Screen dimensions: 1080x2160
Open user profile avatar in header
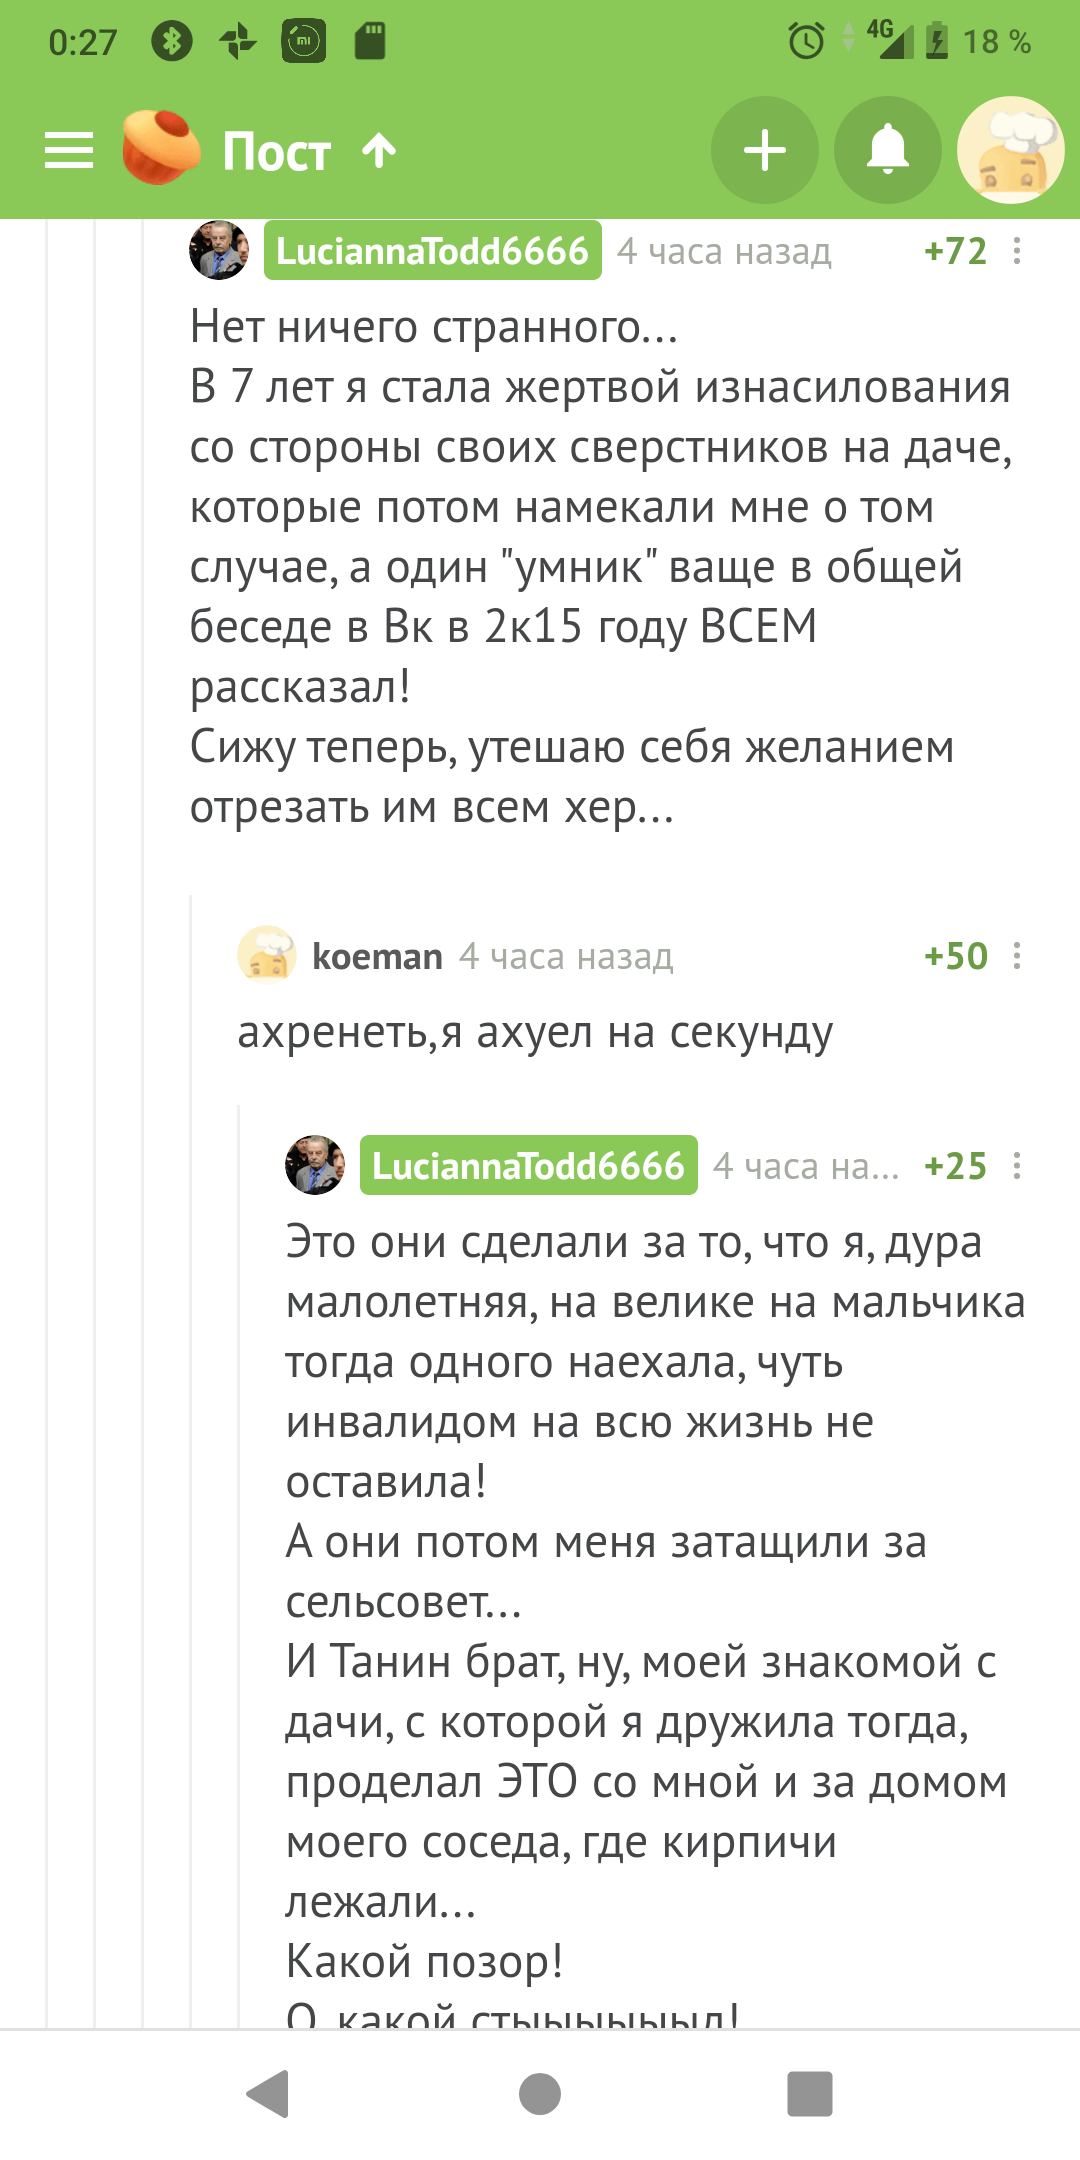coord(1010,151)
